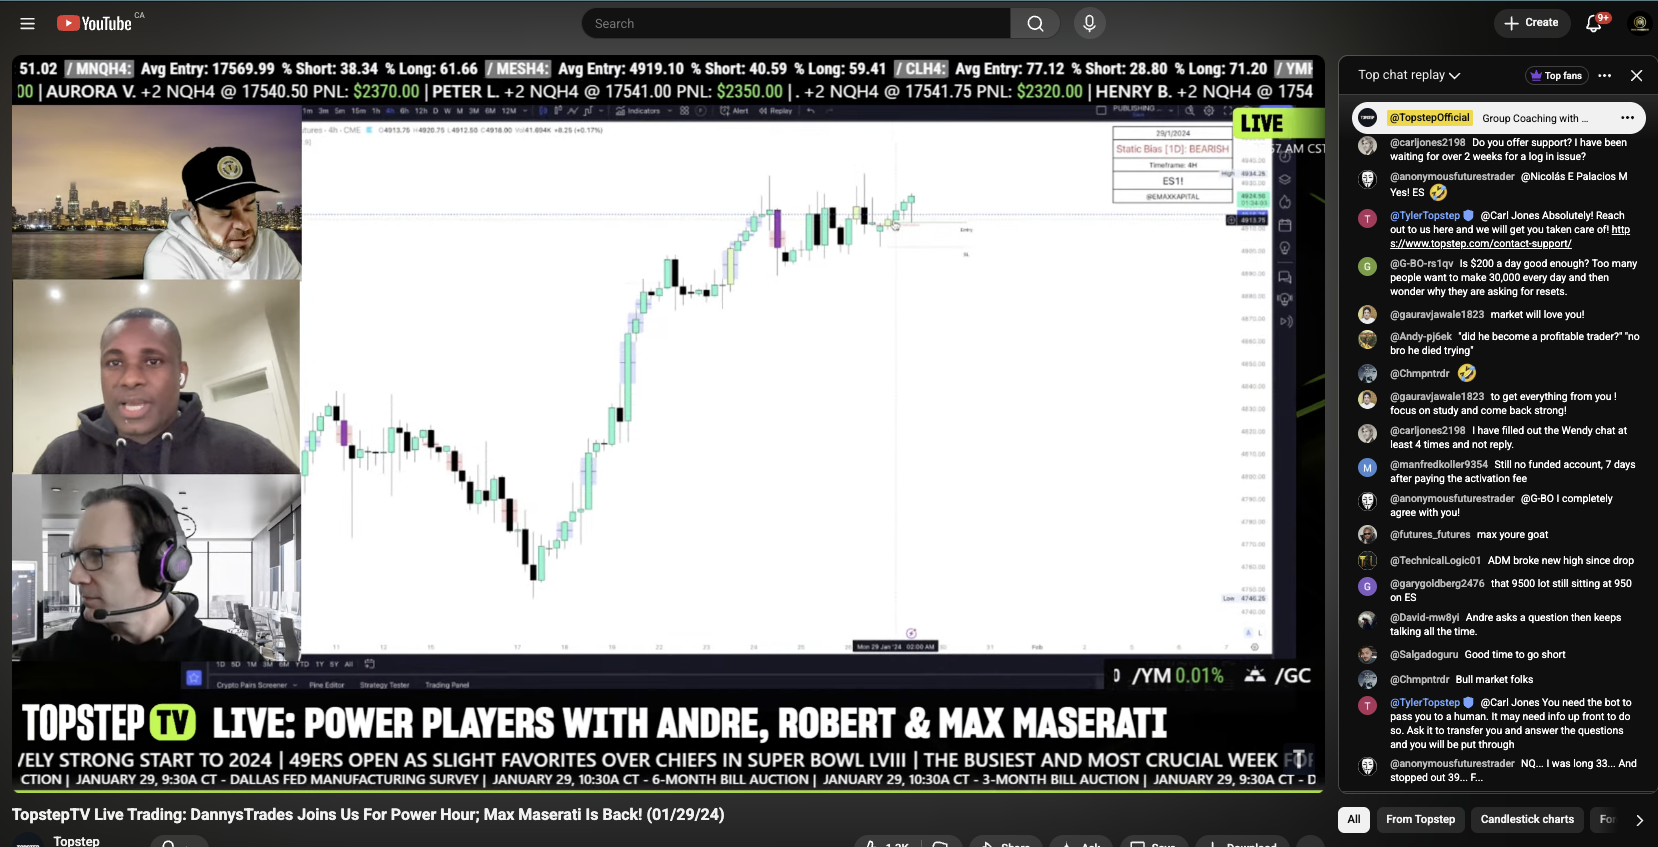This screenshot has width=1658, height=847.
Task: Open the Create menu
Action: click(x=1531, y=23)
